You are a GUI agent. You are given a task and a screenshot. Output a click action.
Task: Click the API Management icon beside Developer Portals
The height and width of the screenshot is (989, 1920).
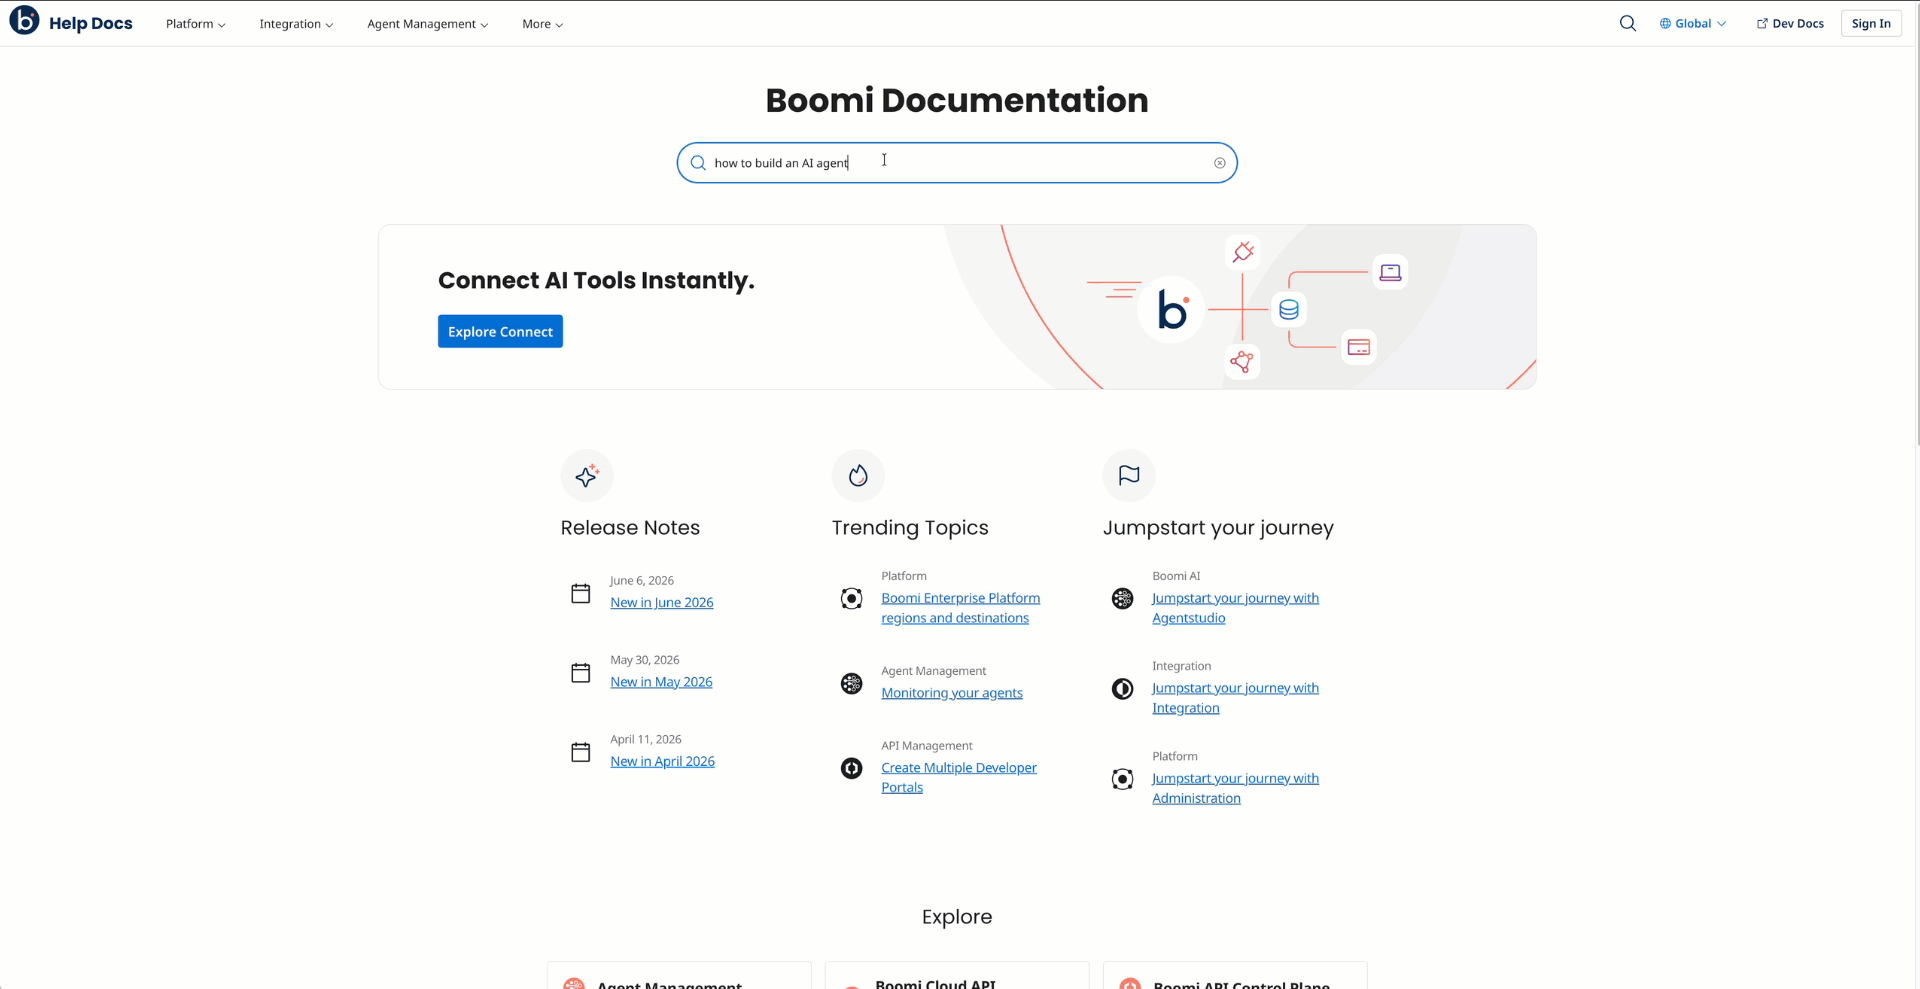[x=852, y=768]
